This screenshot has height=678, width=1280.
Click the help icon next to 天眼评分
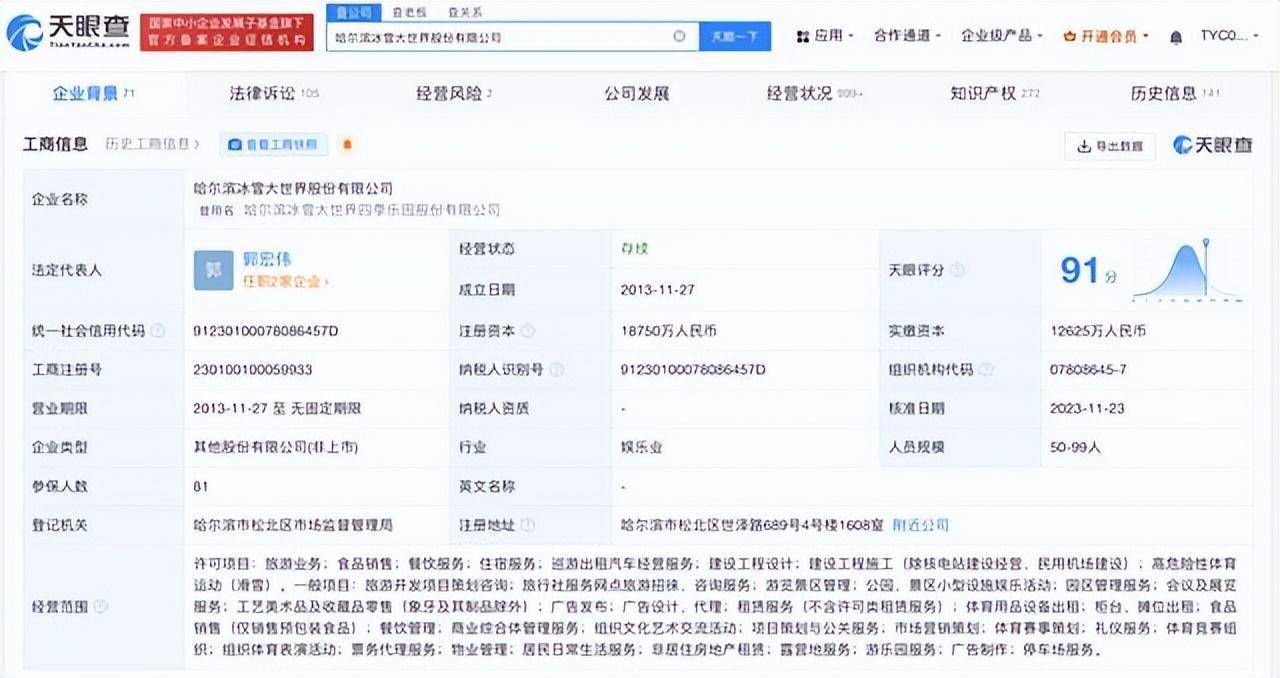958,270
